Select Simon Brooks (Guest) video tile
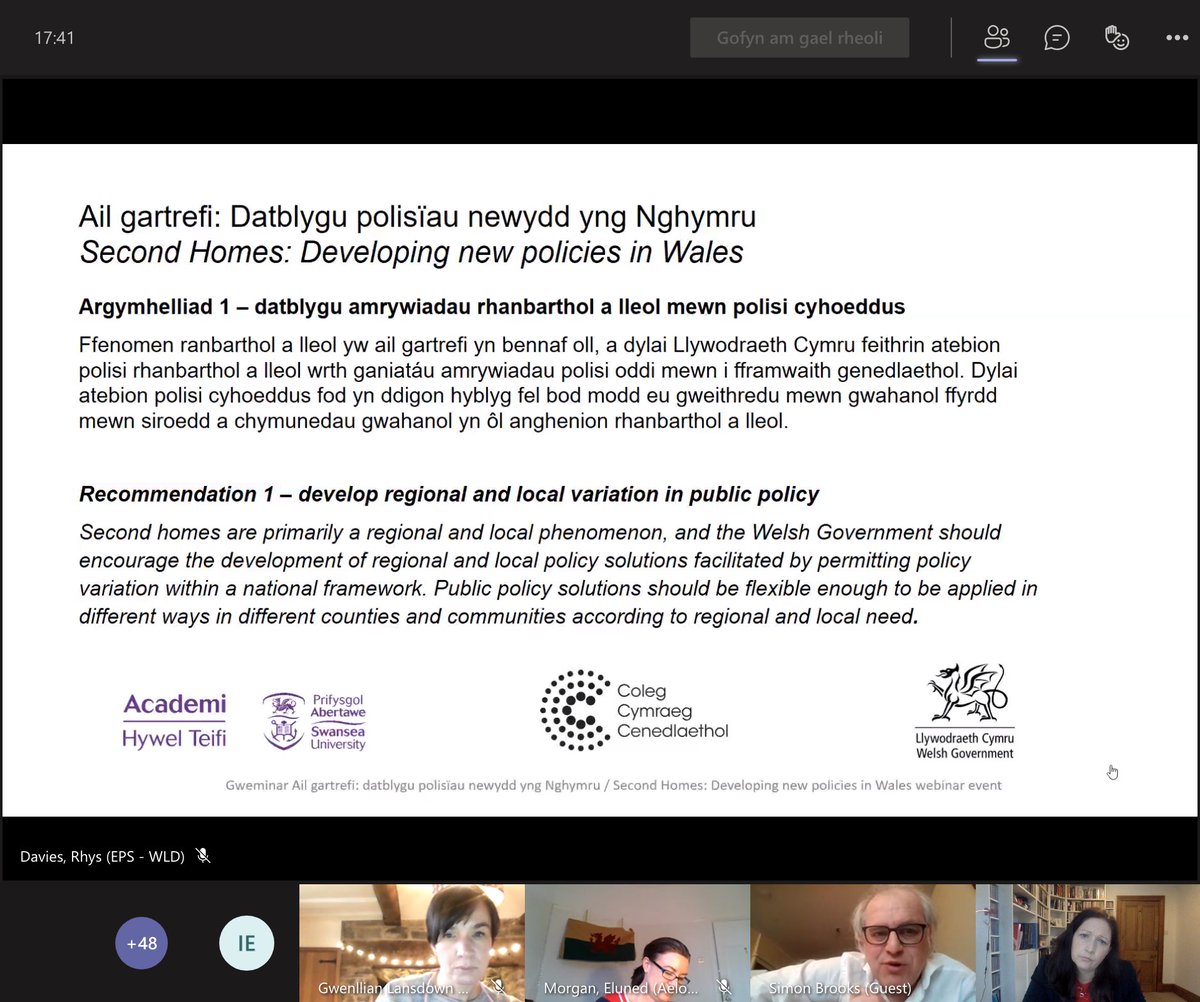Screen dimensions: 1200x1002 pos(863,943)
